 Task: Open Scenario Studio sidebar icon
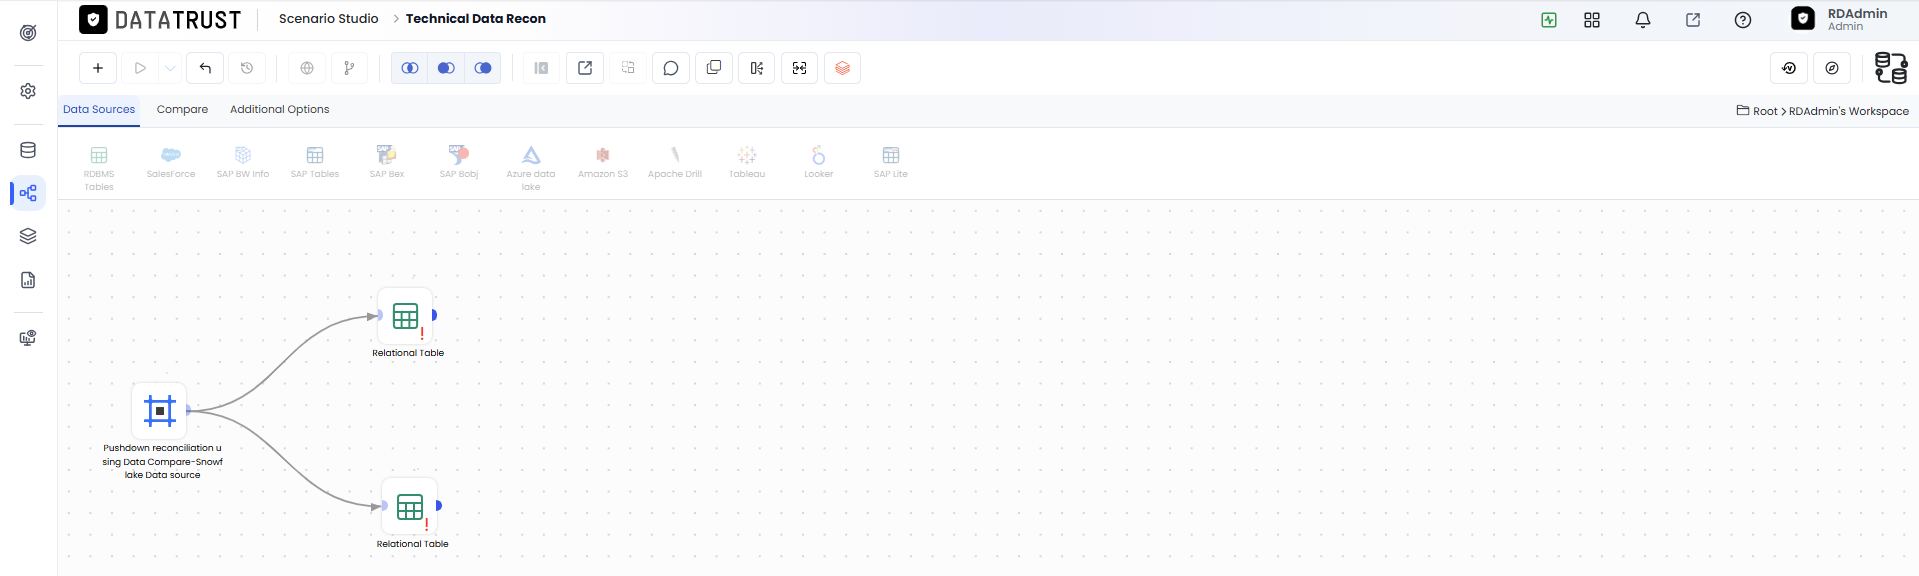point(28,193)
